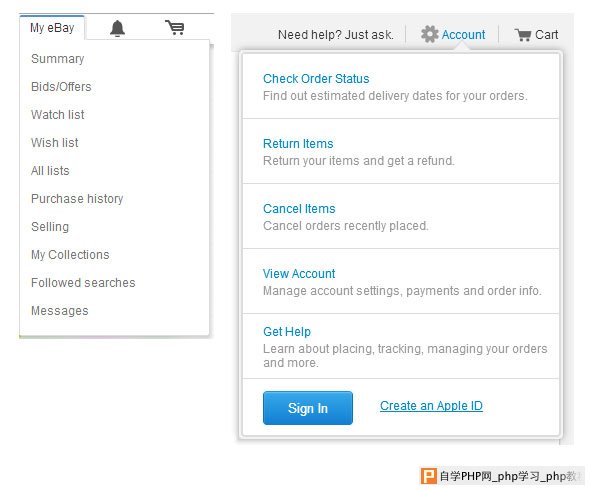Open Messages from My eBay menu
This screenshot has height=490, width=590.
[x=60, y=311]
